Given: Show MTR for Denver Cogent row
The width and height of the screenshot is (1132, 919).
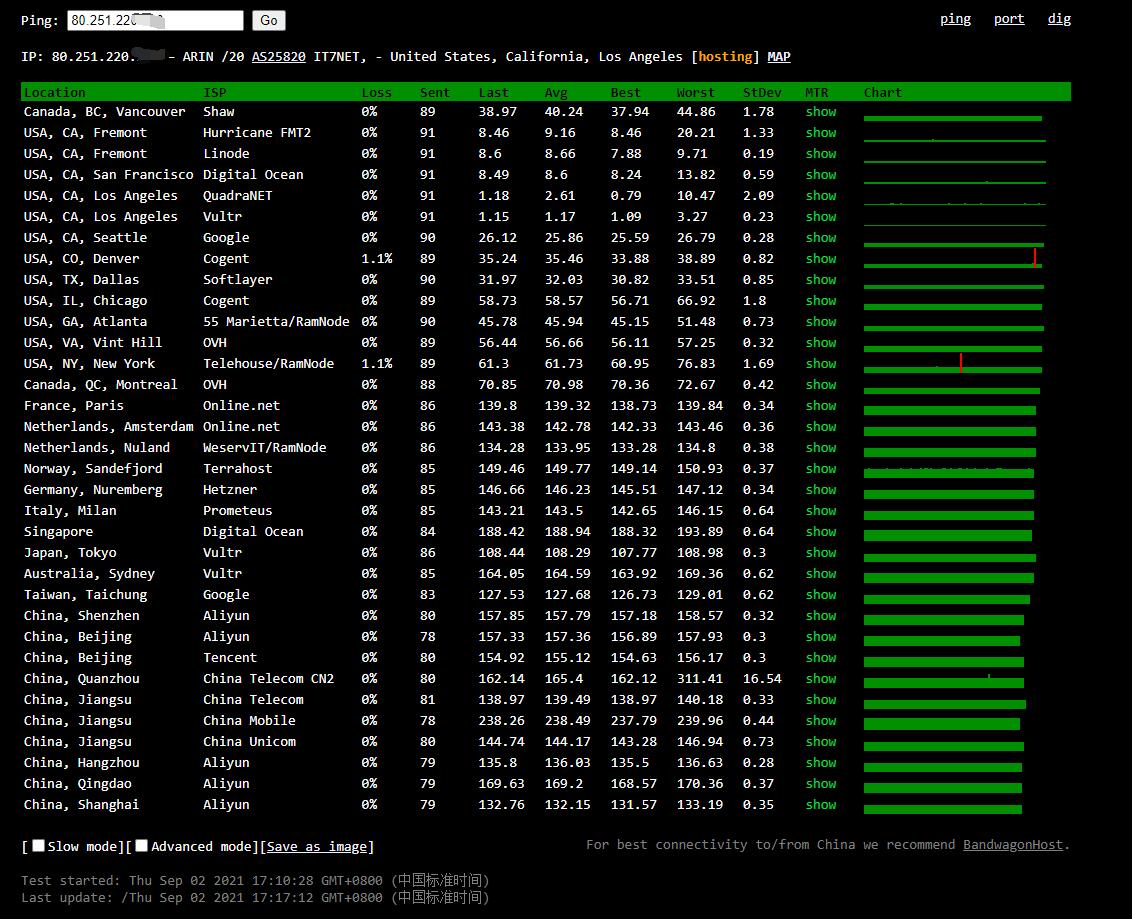Looking at the screenshot, I should (x=820, y=259).
